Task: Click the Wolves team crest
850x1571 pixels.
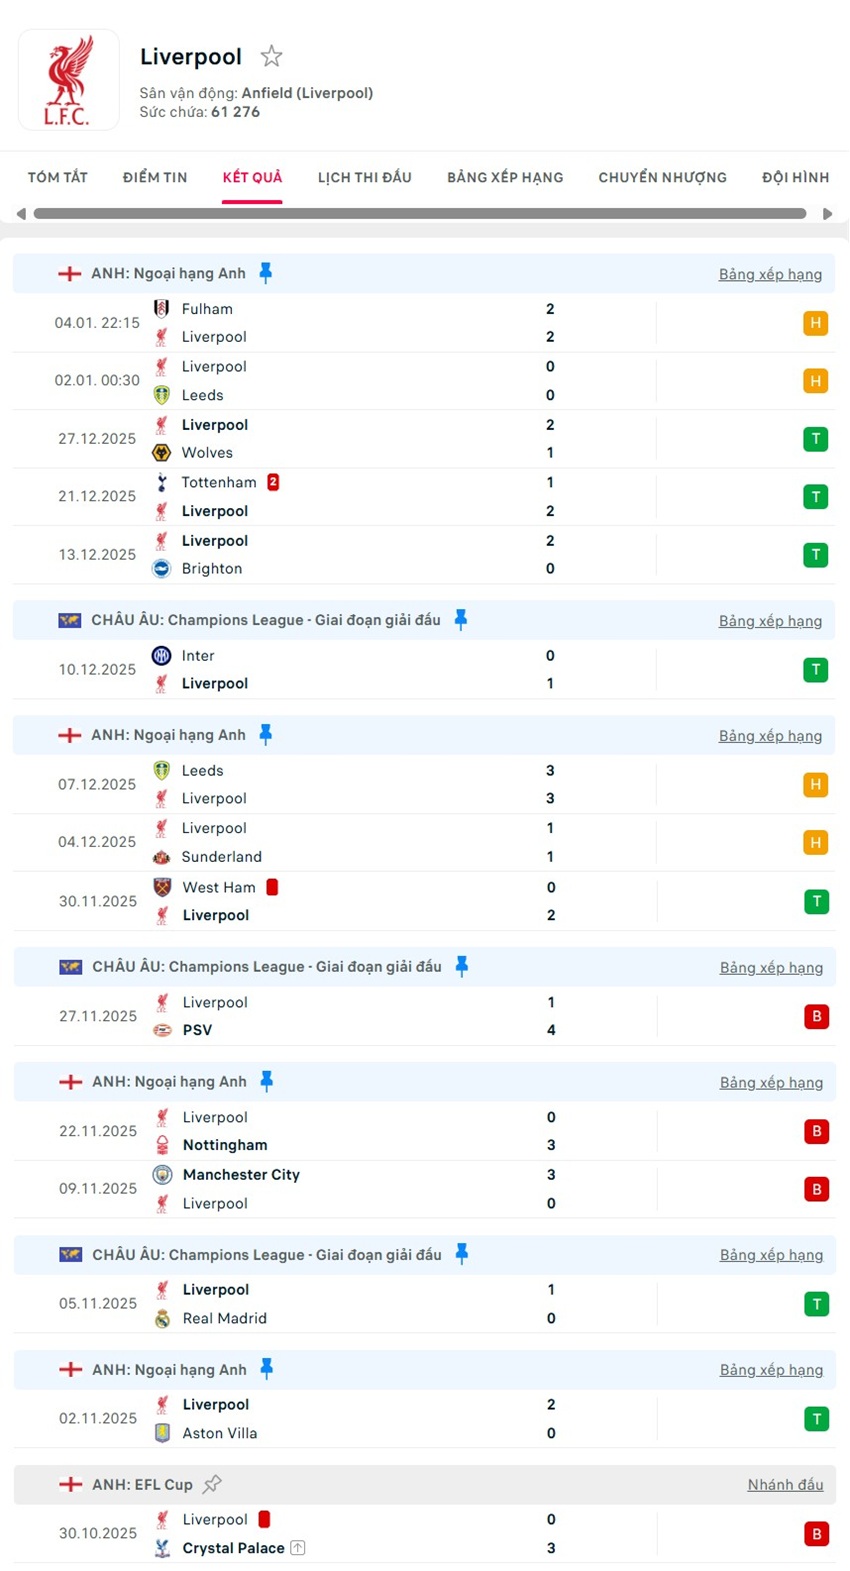Action: [162, 453]
